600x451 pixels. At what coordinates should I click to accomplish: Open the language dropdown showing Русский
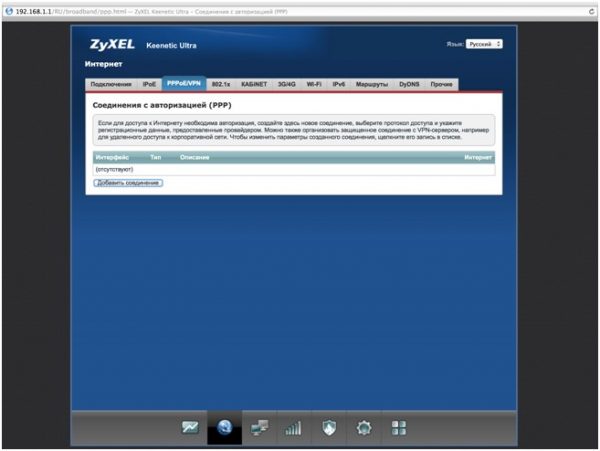click(484, 44)
